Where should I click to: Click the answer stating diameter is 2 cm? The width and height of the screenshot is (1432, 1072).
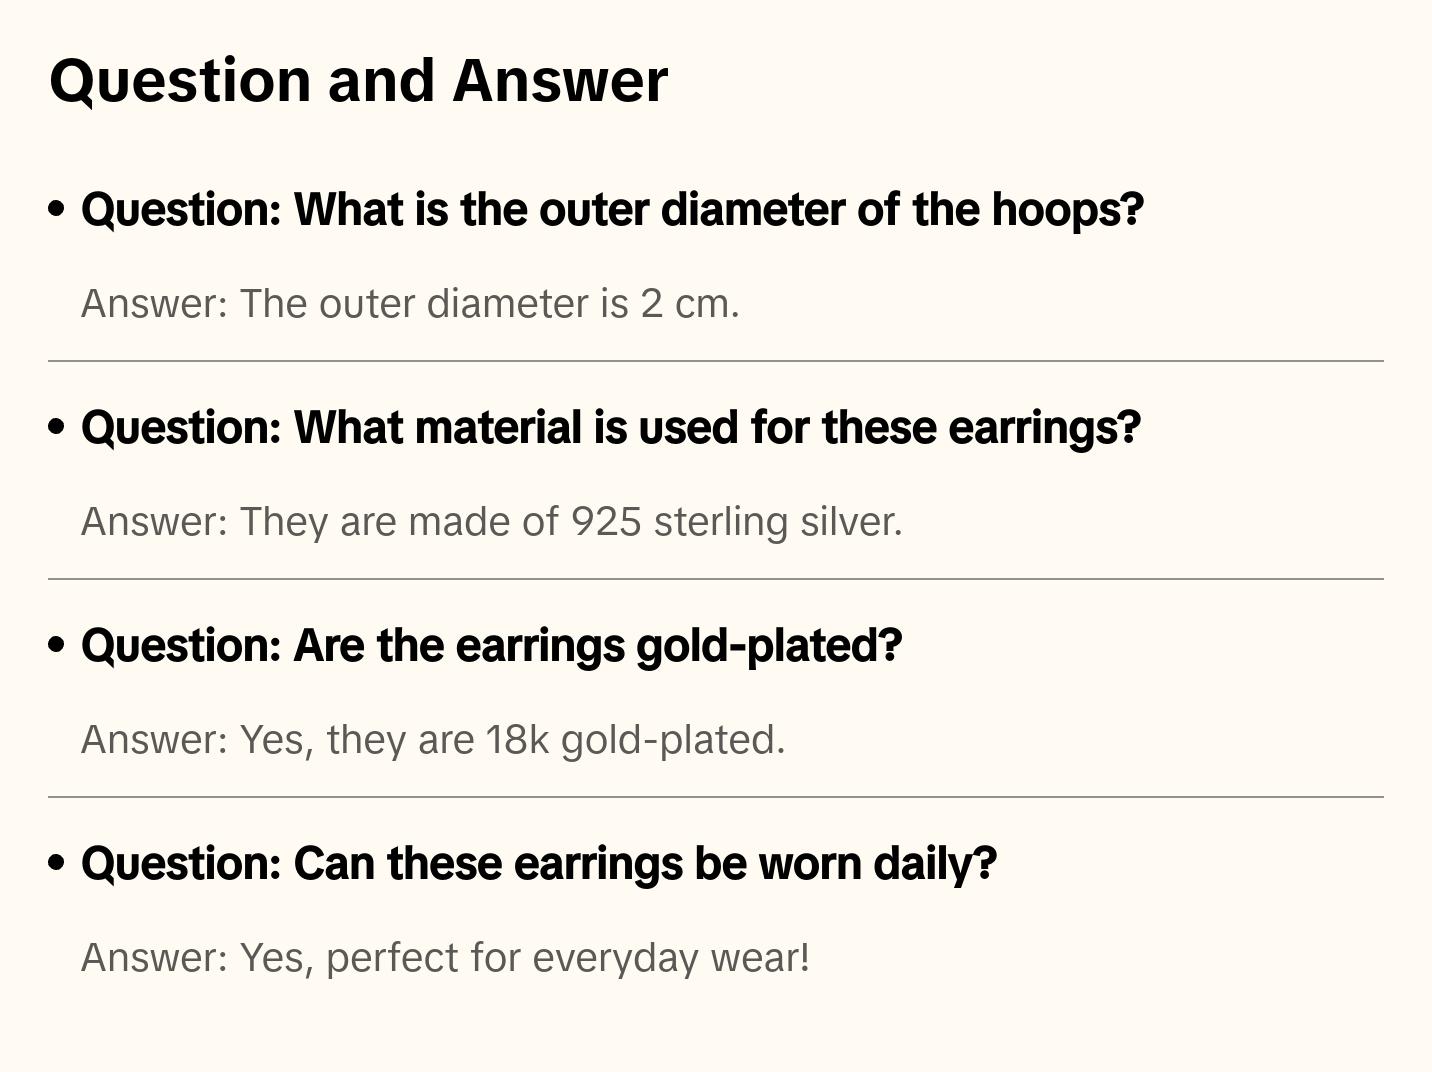(x=410, y=304)
